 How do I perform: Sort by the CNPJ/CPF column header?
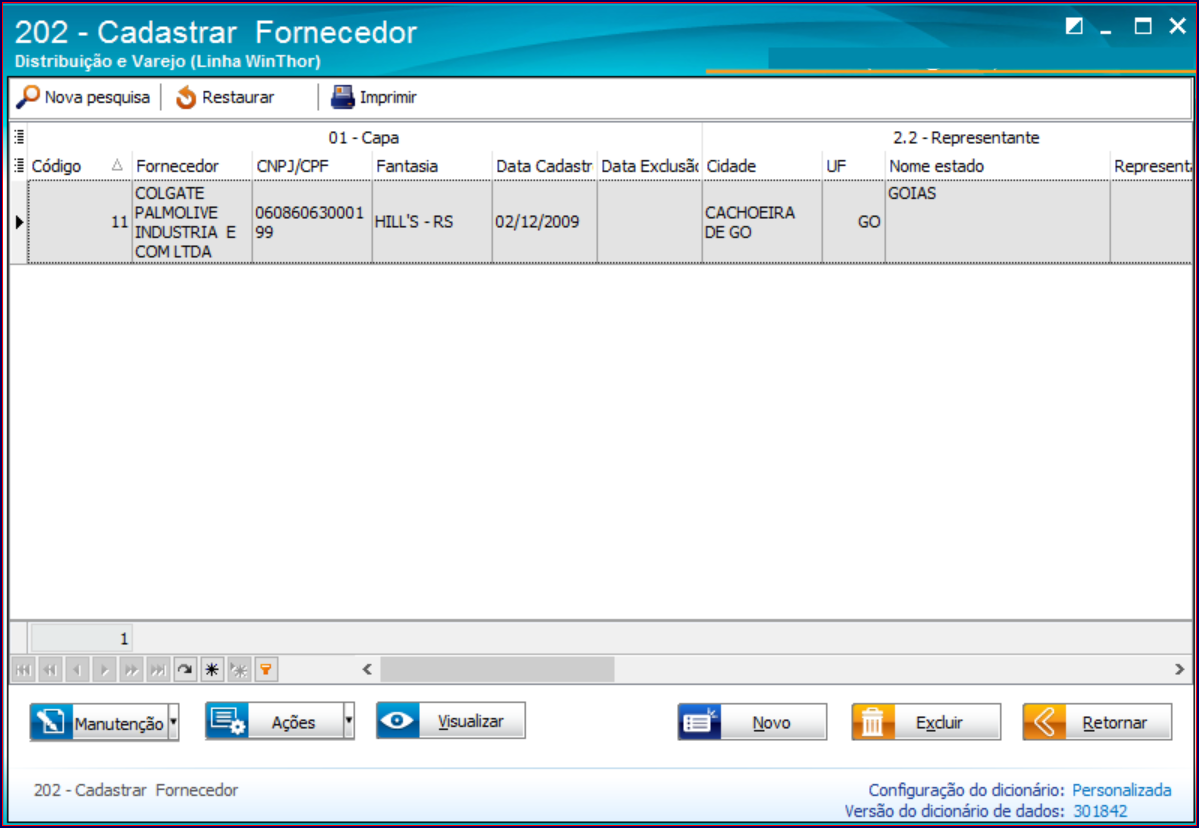[312, 166]
